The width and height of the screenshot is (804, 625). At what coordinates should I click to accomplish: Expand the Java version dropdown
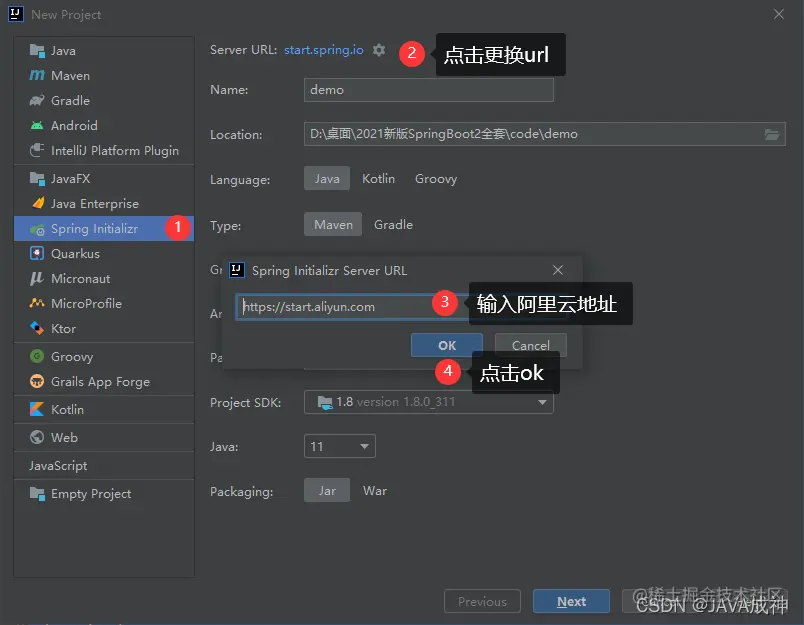pos(339,446)
